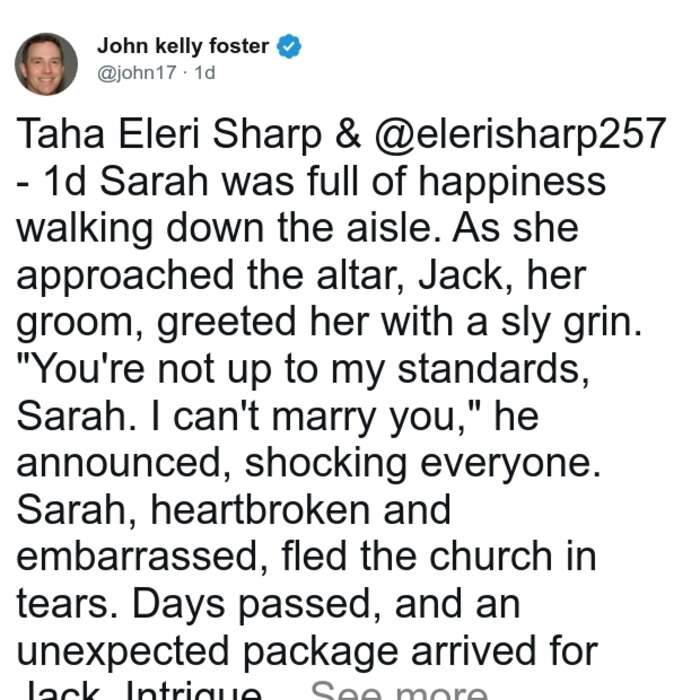Click the text 'announced, shocking everyone'
700x700 pixels.
coord(308,463)
